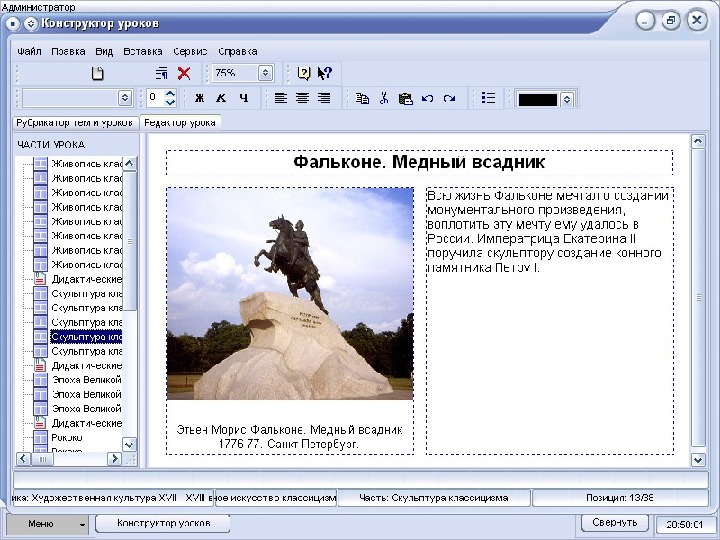Image resolution: width=720 pixels, height=540 pixels.
Task: Align text to the left
Action: pos(281,98)
